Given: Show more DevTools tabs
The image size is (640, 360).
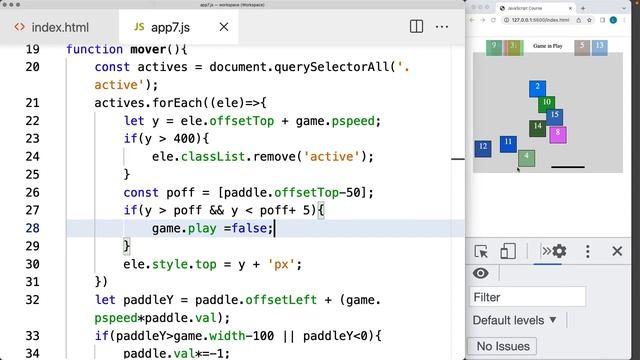Looking at the screenshot, I should pos(546,251).
